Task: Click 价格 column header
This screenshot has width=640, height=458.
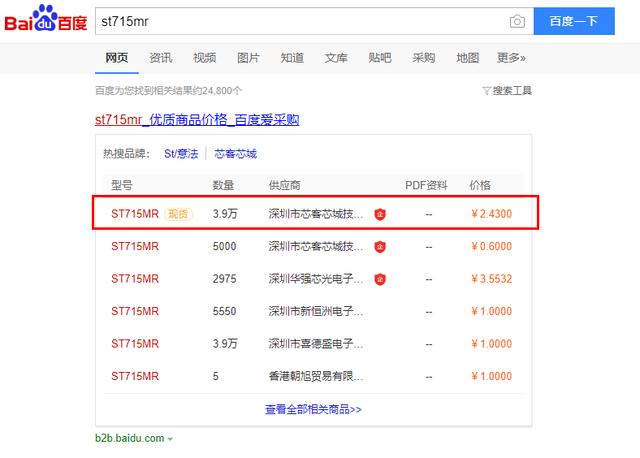Action: point(480,185)
